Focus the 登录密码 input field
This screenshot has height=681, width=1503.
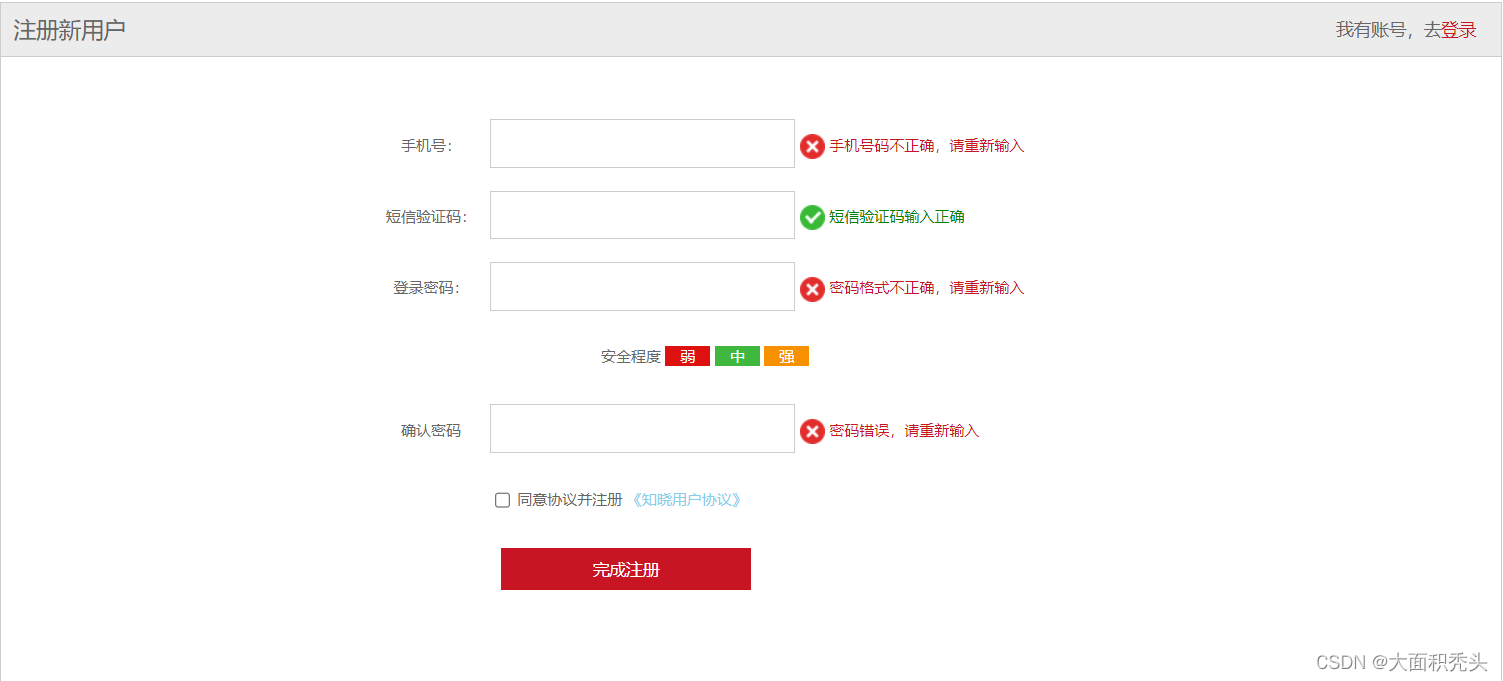coord(642,286)
